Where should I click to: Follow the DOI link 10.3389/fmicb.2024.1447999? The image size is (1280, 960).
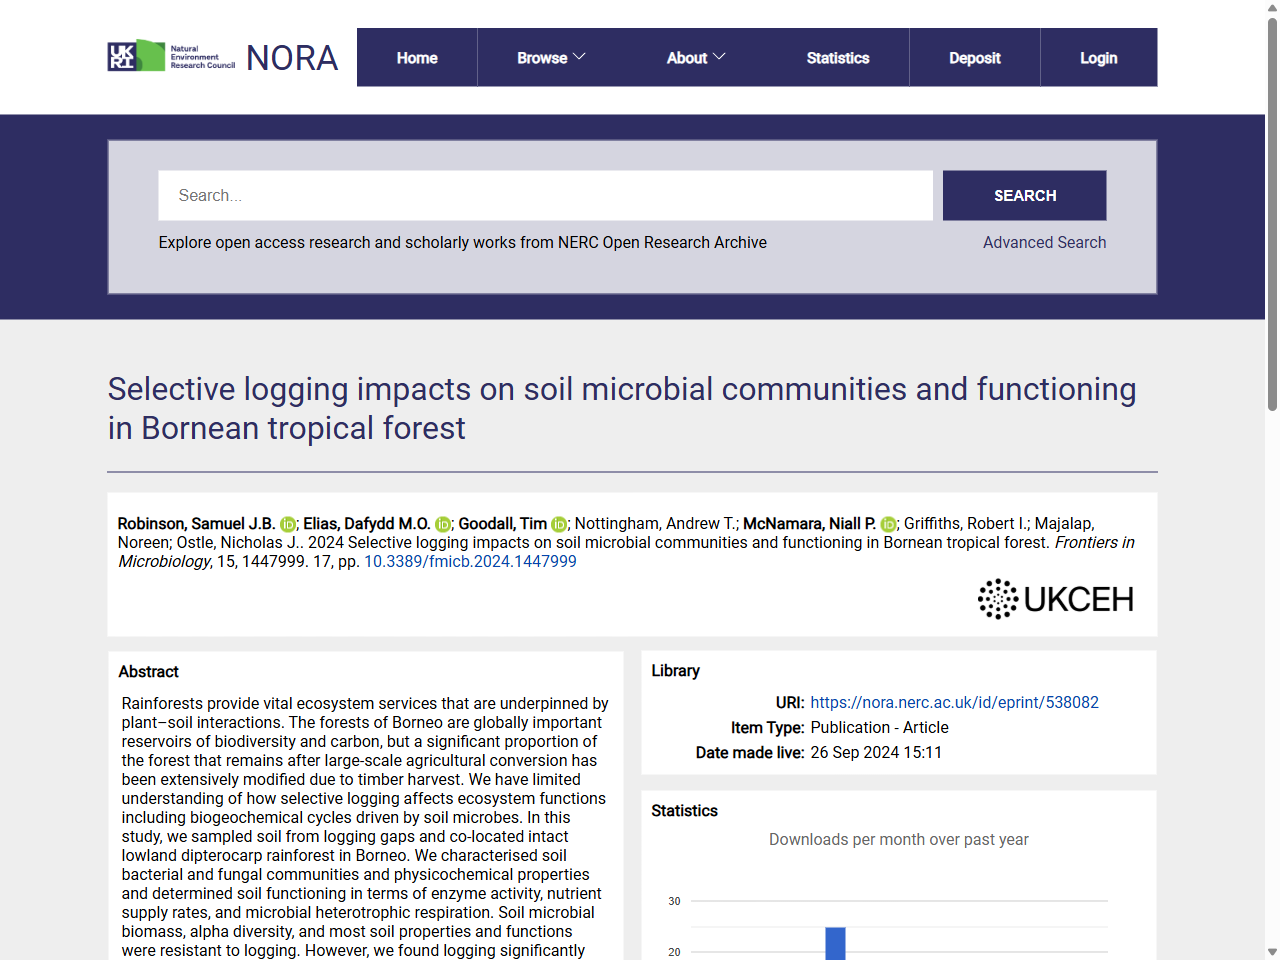click(x=470, y=561)
